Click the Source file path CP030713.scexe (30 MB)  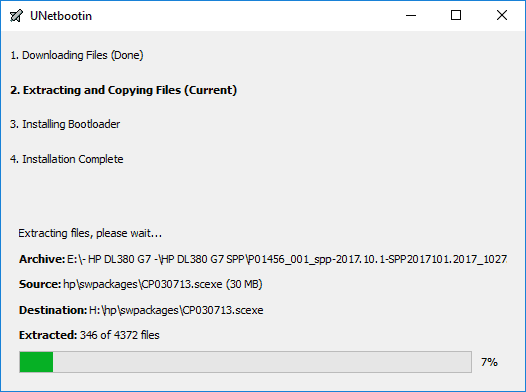(x=163, y=284)
